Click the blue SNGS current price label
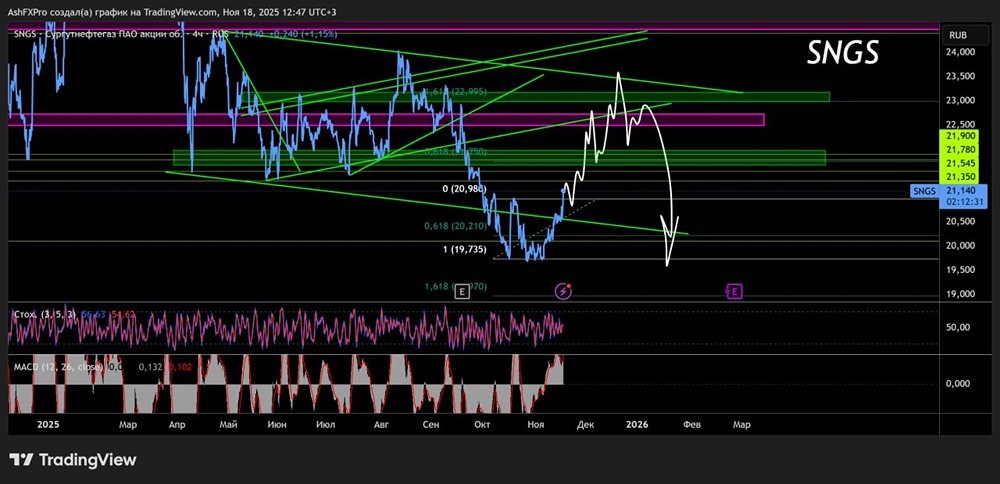Viewport: 1000px width, 484px height. (925, 191)
